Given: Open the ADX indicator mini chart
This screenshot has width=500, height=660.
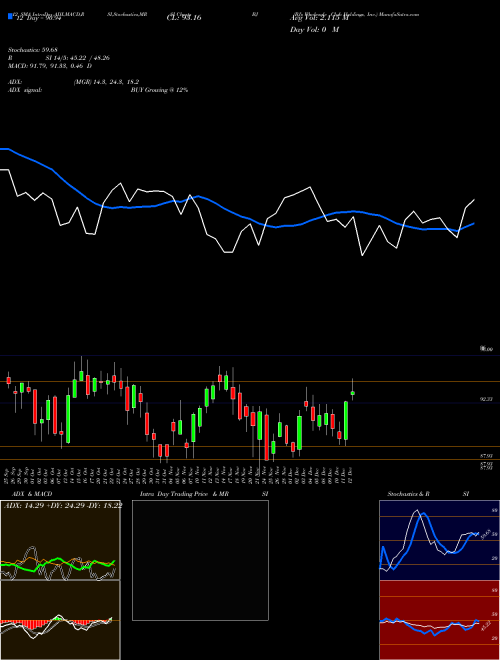Looking at the screenshot, I should pos(60,540).
